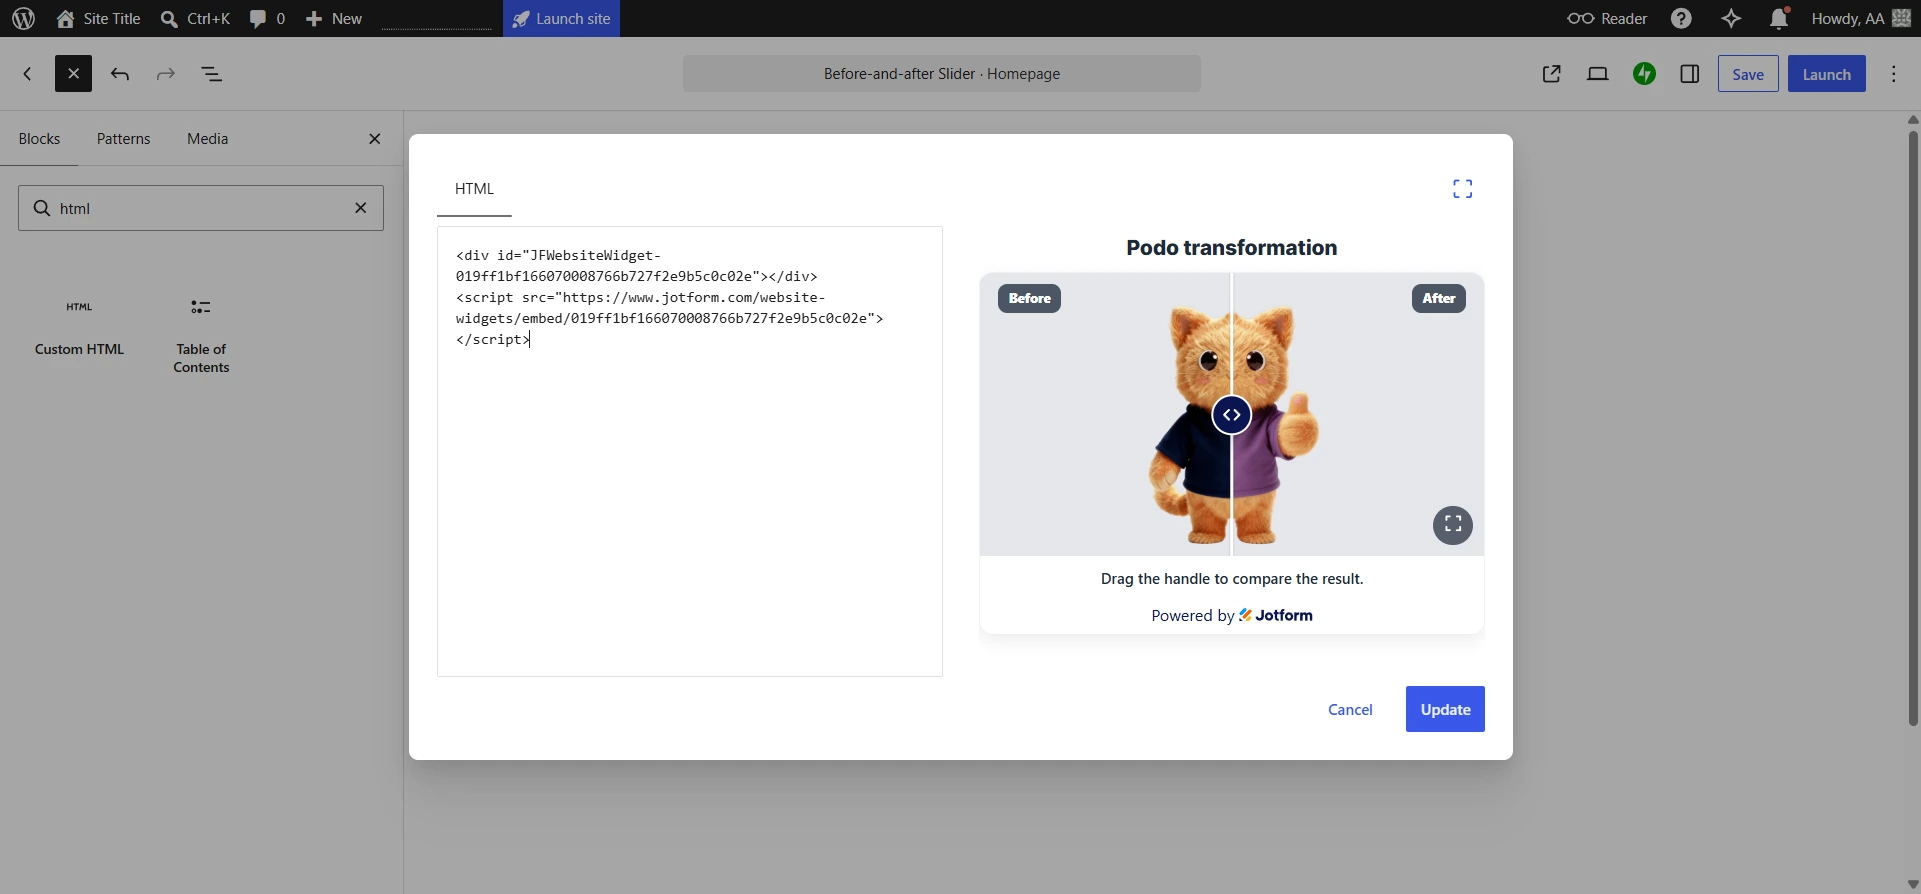Image resolution: width=1921 pixels, height=894 pixels.
Task: Switch to the Blocks tab
Action: click(39, 139)
